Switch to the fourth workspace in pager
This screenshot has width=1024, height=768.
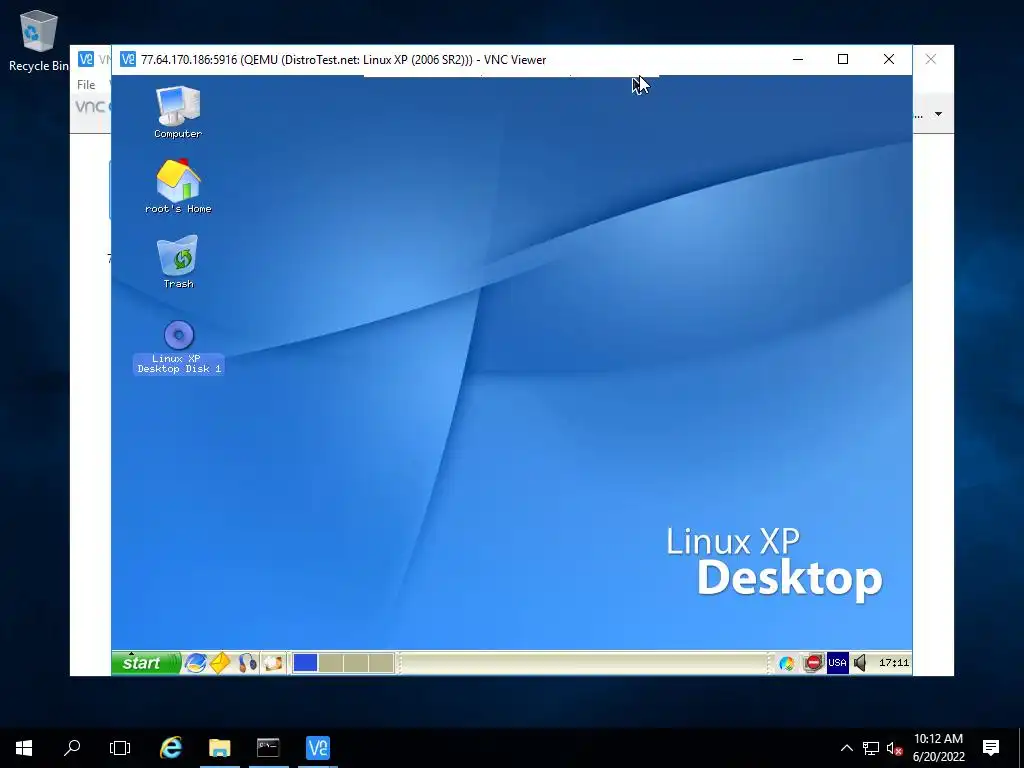pos(381,663)
